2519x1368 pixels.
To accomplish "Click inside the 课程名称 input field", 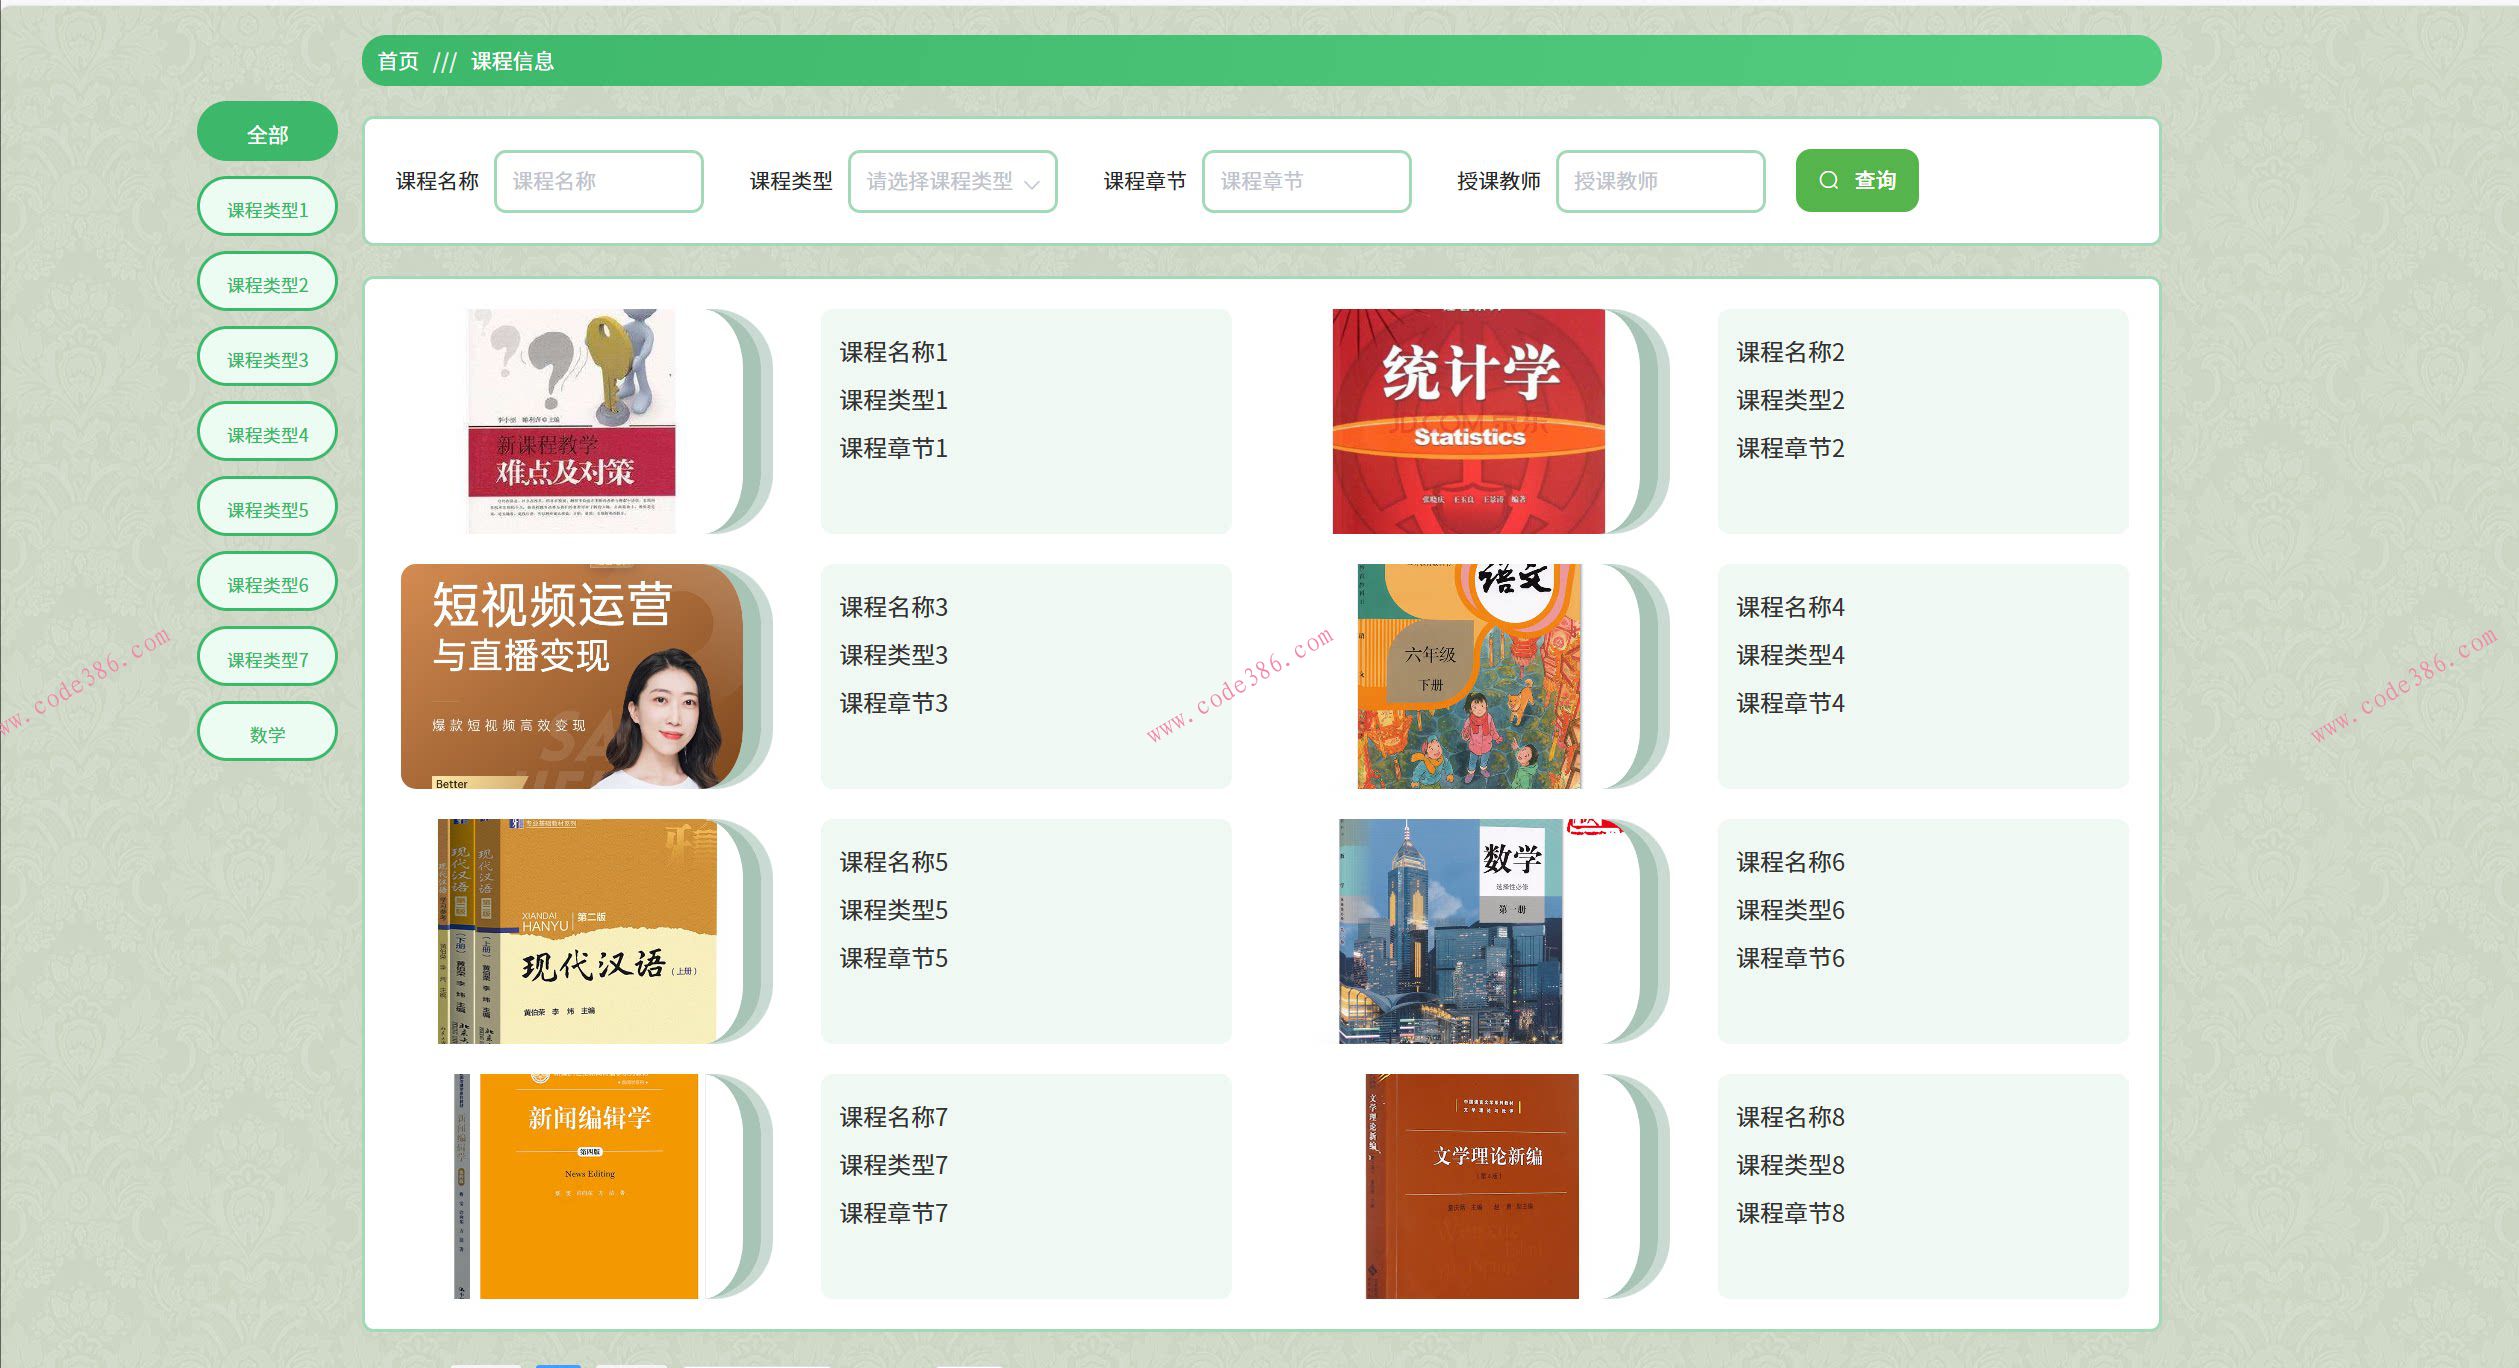I will pos(597,181).
